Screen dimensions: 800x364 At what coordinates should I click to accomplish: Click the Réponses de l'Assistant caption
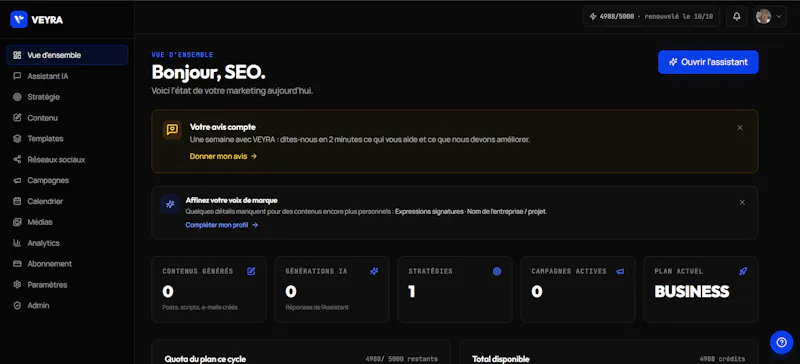click(317, 307)
